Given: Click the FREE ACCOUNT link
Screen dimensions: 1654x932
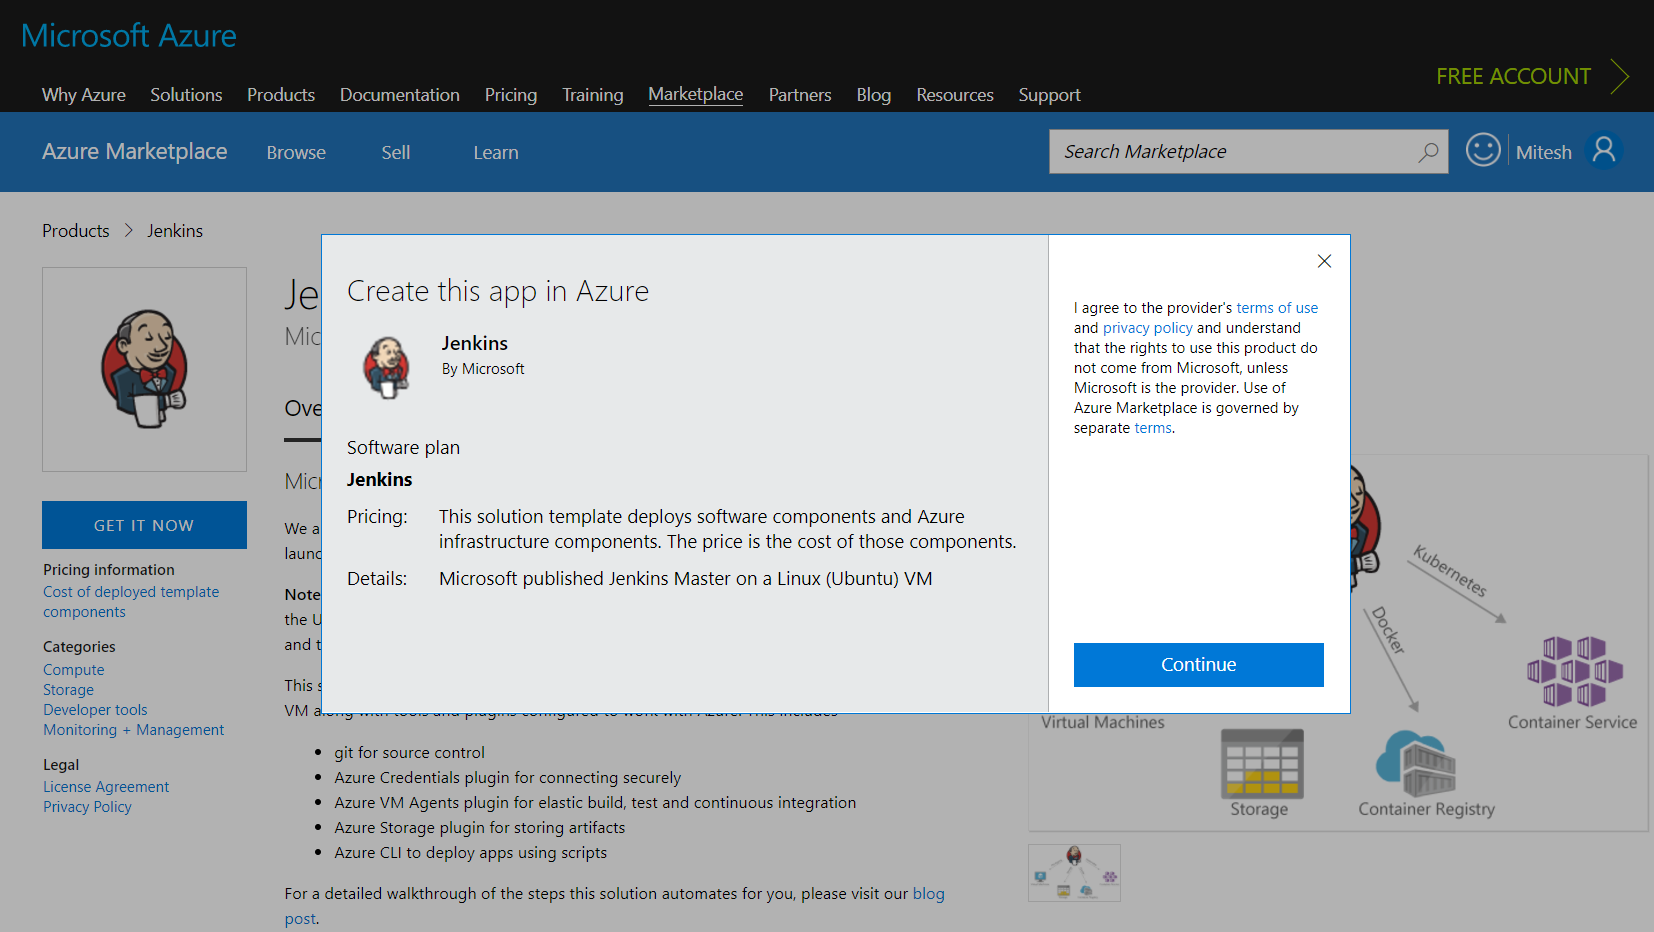Looking at the screenshot, I should [1514, 76].
